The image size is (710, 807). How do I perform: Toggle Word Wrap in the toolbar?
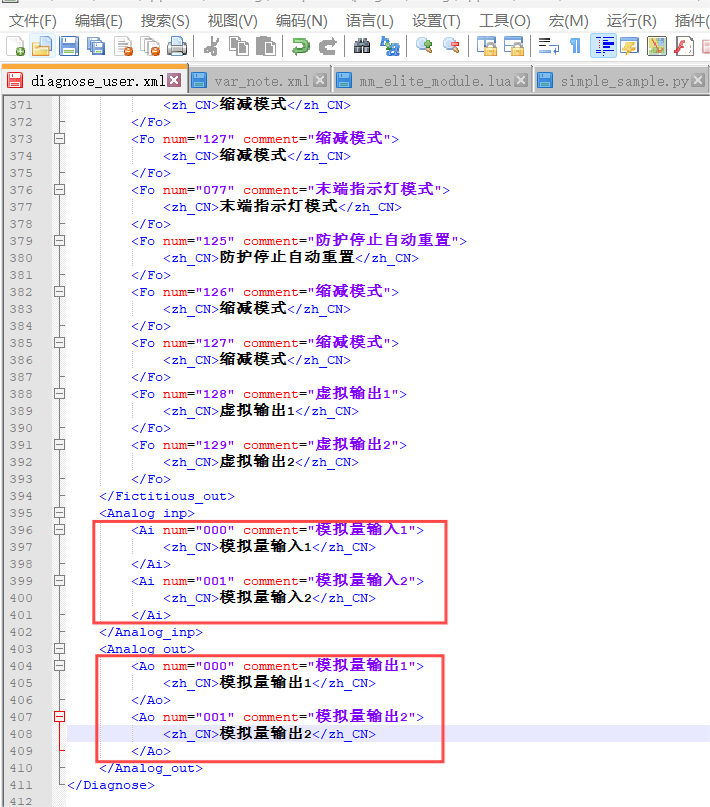(x=548, y=46)
